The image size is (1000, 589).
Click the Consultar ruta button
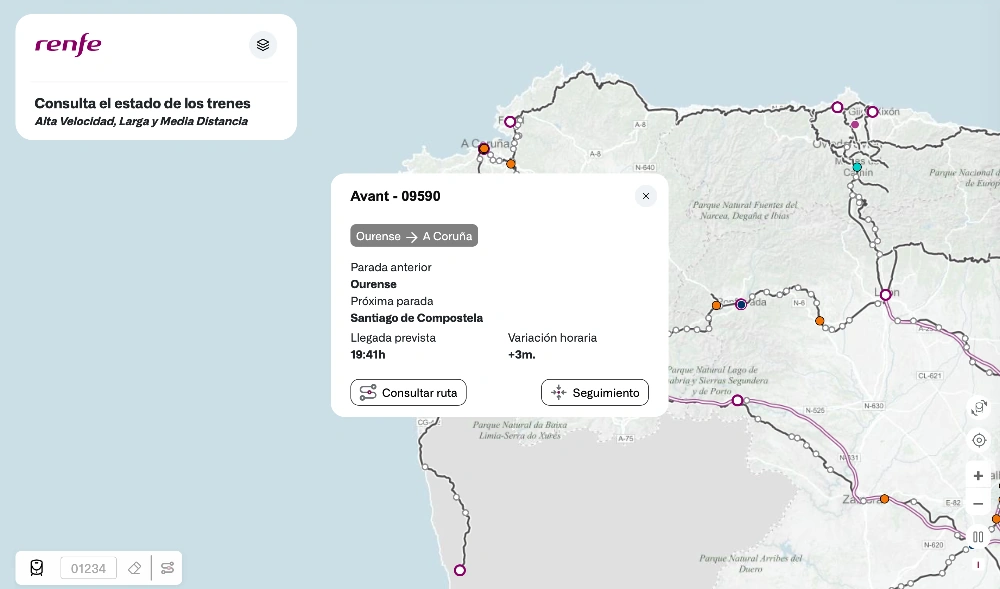click(408, 393)
